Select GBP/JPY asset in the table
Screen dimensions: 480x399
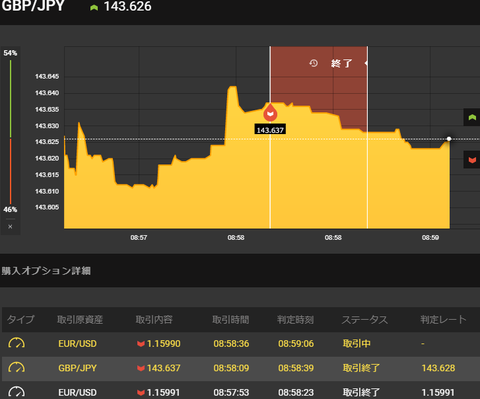[x=77, y=368]
